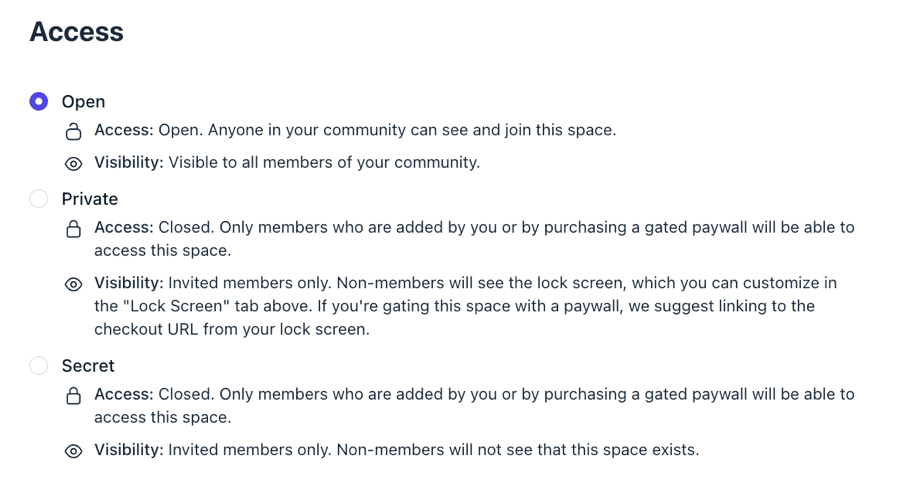Click the lock icon under Secret
This screenshot has height=490, width=900.
click(73, 396)
